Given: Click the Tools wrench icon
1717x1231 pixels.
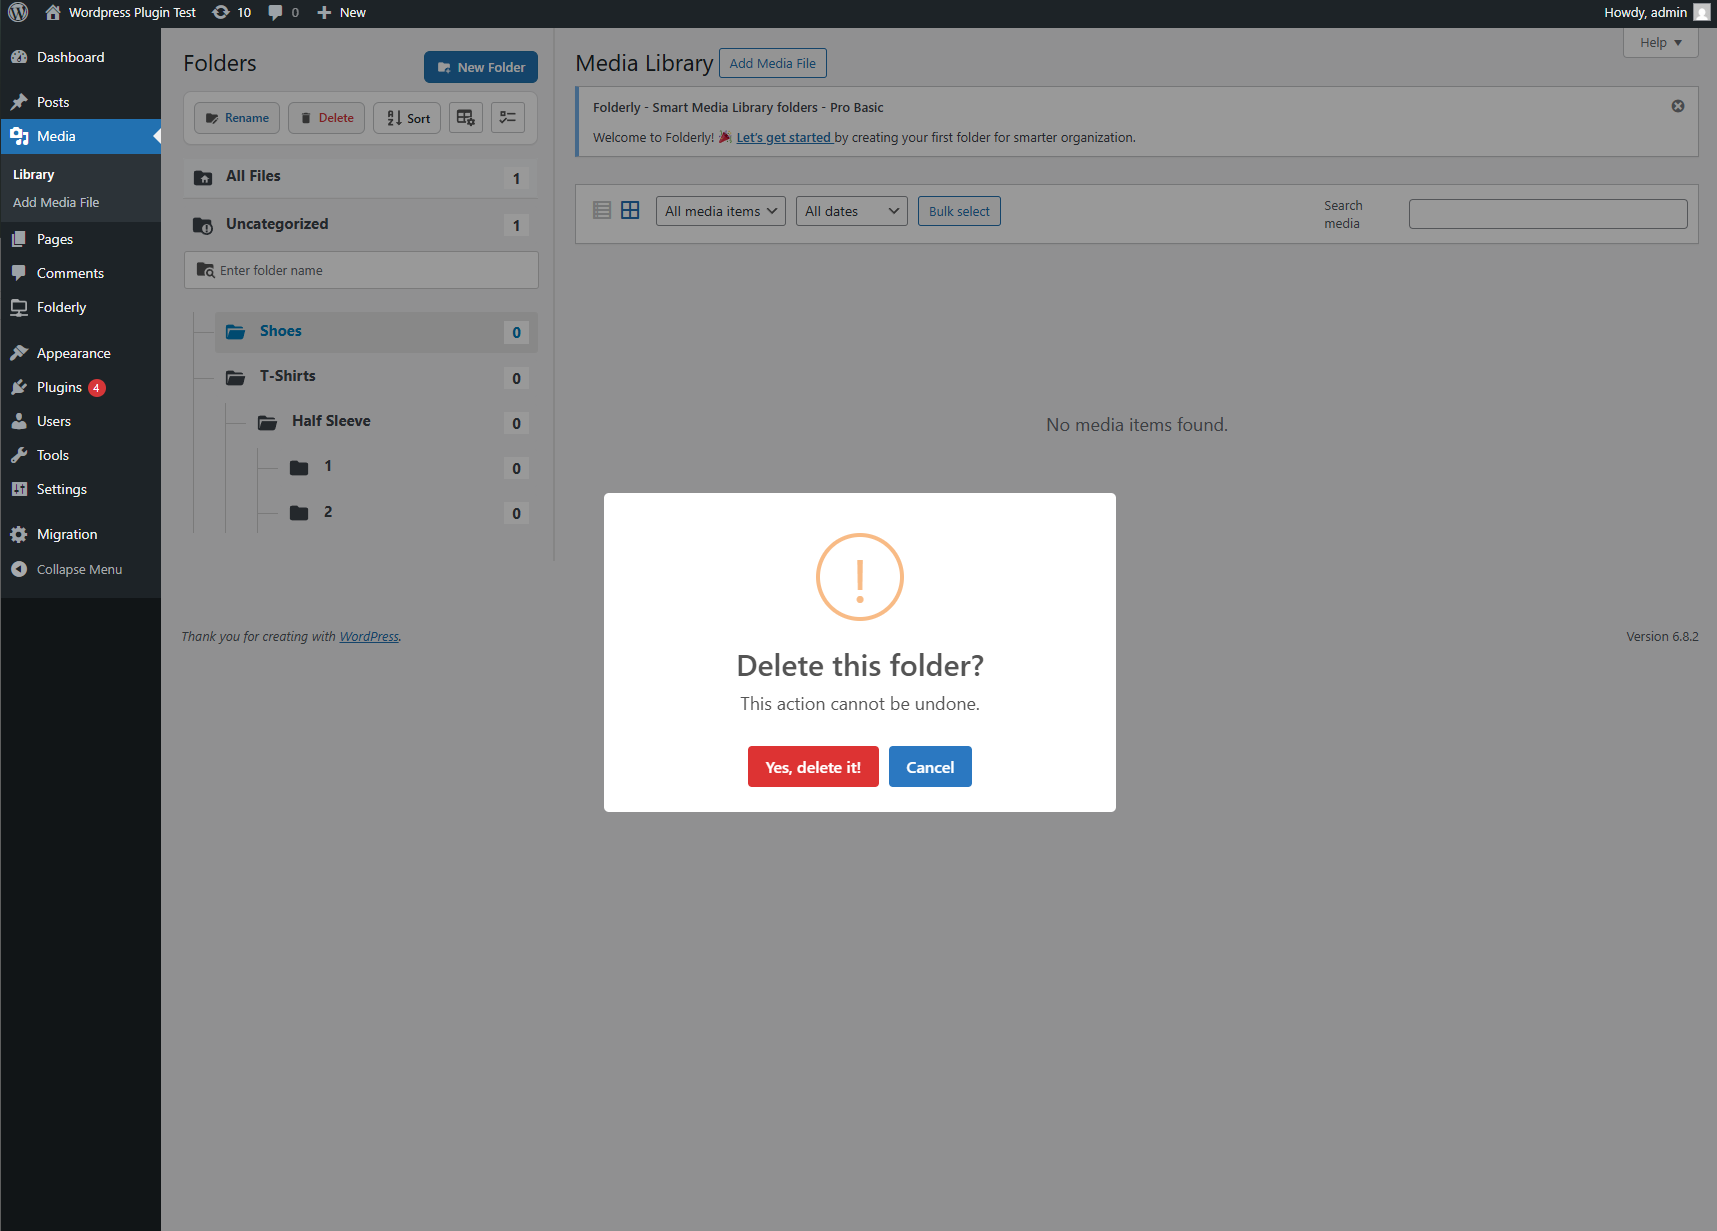Looking at the screenshot, I should 19,455.
